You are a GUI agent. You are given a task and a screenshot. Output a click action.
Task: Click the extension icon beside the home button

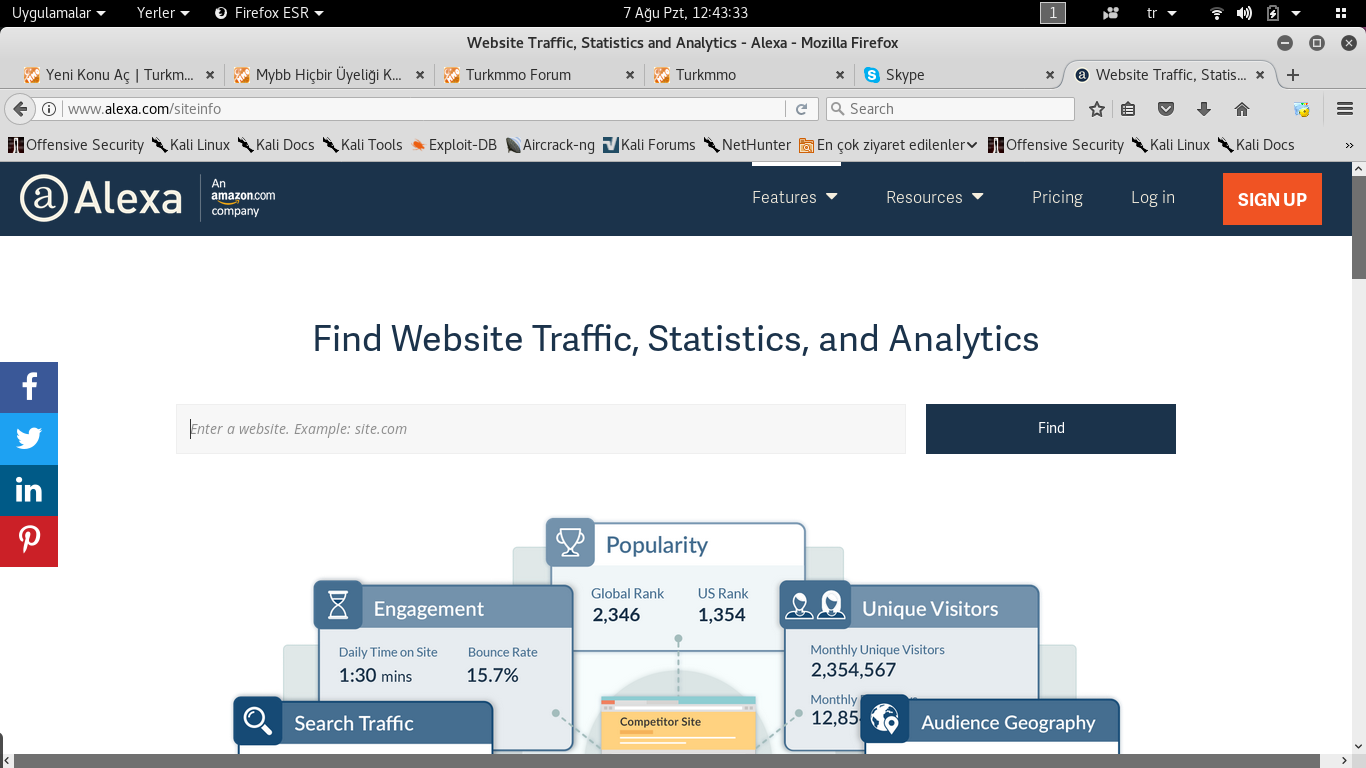pyautogui.click(x=1301, y=109)
